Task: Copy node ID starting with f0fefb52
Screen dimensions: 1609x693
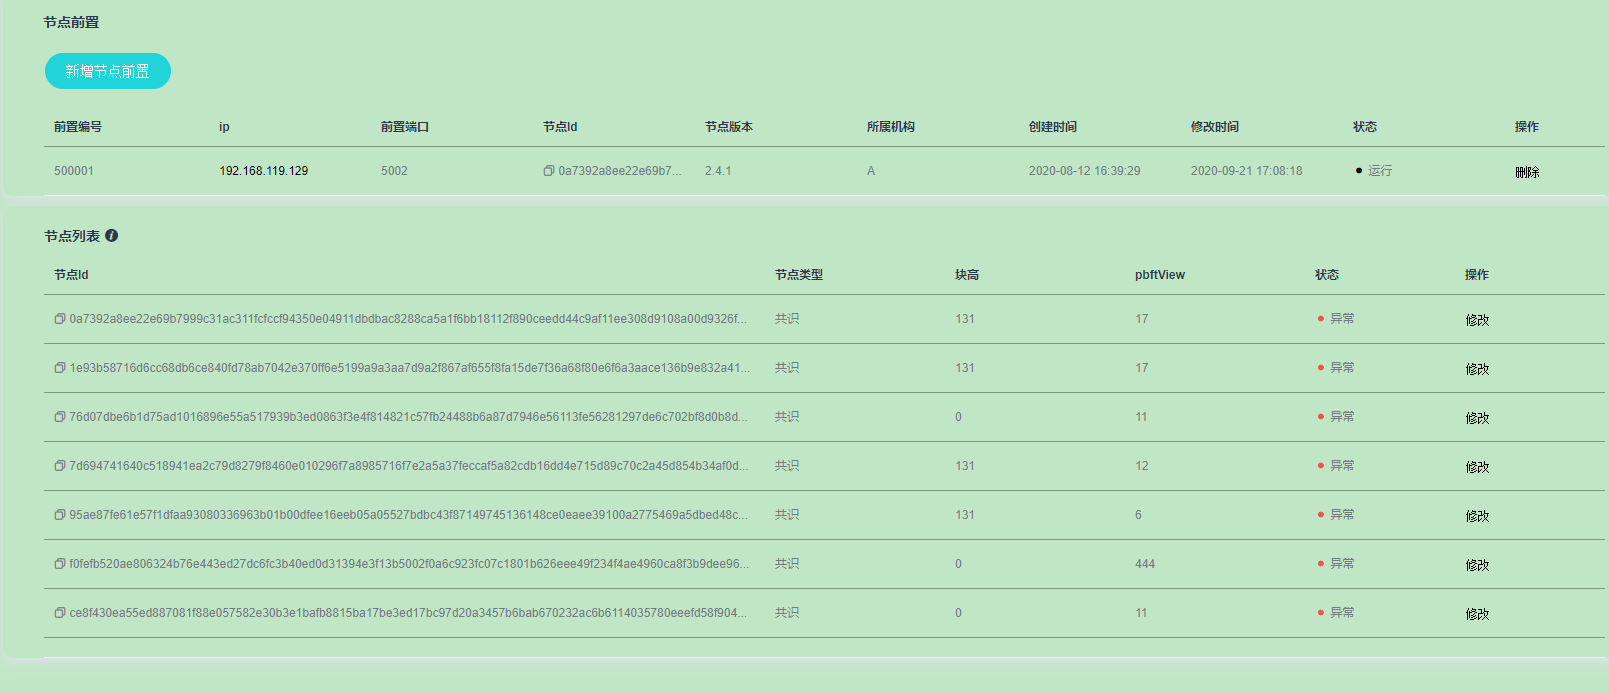Action: click(x=60, y=564)
